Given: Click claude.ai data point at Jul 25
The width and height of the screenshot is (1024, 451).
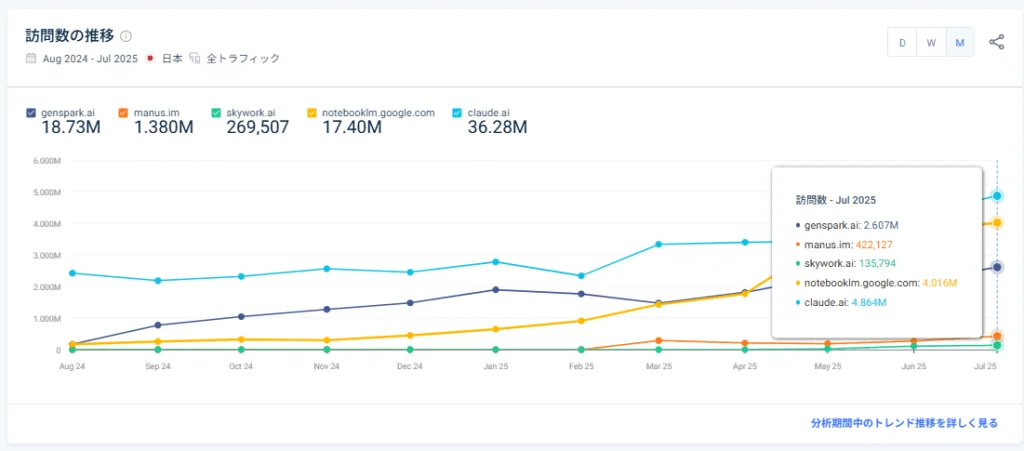Looking at the screenshot, I should pos(997,196).
